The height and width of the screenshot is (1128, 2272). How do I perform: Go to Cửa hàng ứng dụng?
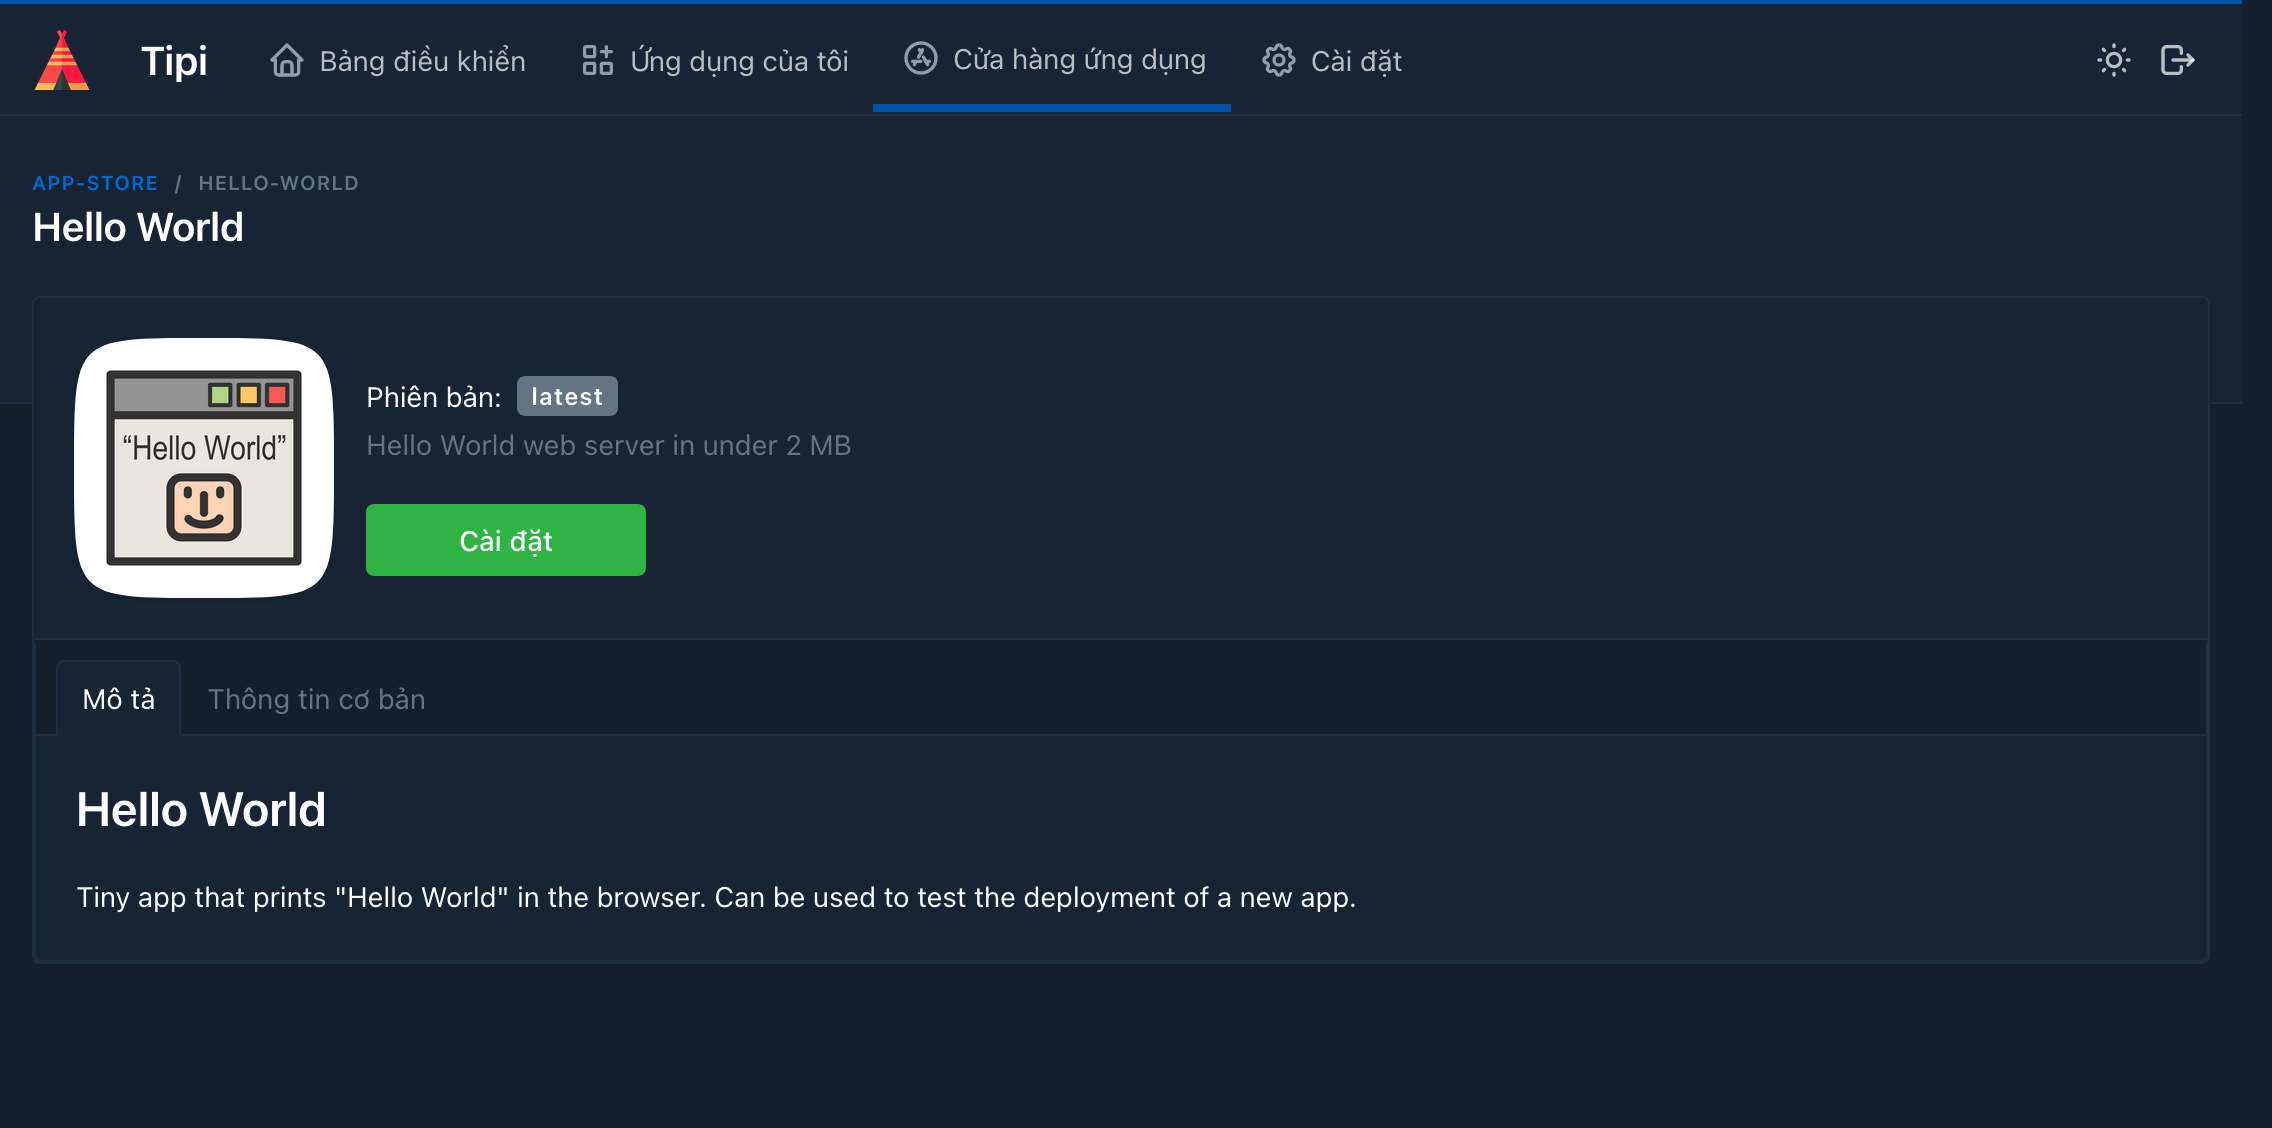point(1079,60)
